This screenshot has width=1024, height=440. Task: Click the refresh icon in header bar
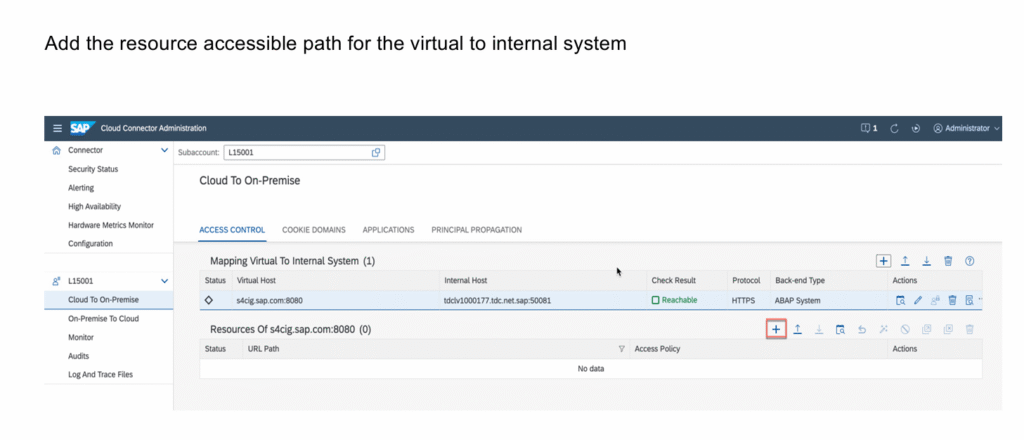tap(894, 128)
